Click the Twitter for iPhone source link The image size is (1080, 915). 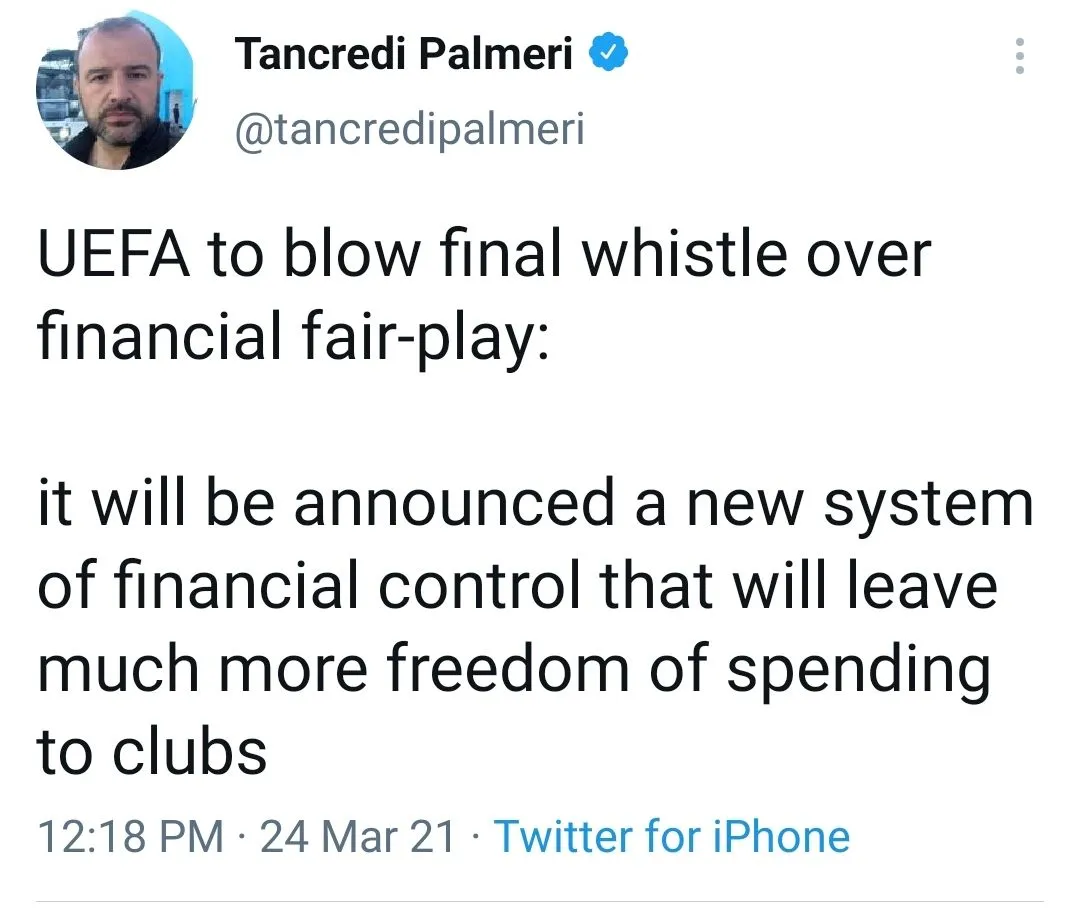tap(672, 836)
